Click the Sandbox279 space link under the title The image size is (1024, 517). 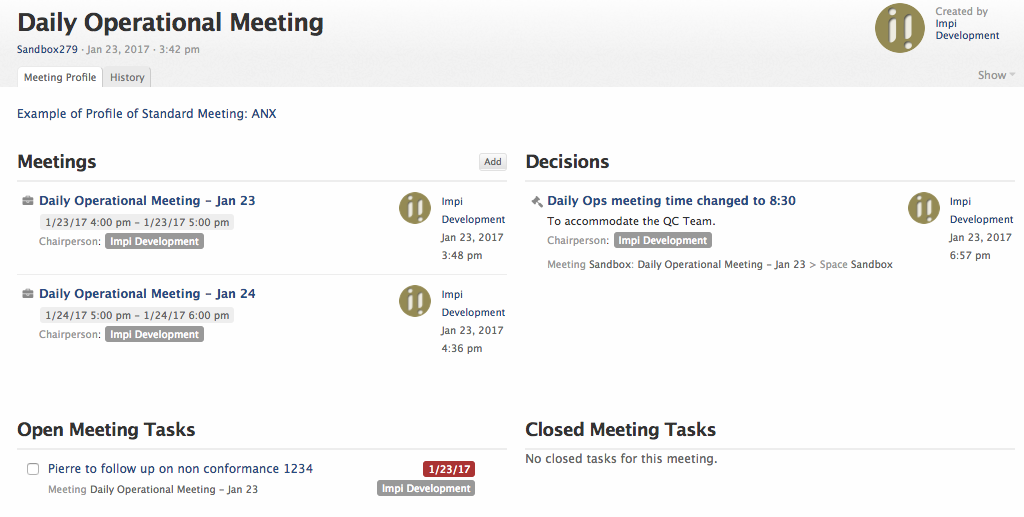click(x=47, y=49)
